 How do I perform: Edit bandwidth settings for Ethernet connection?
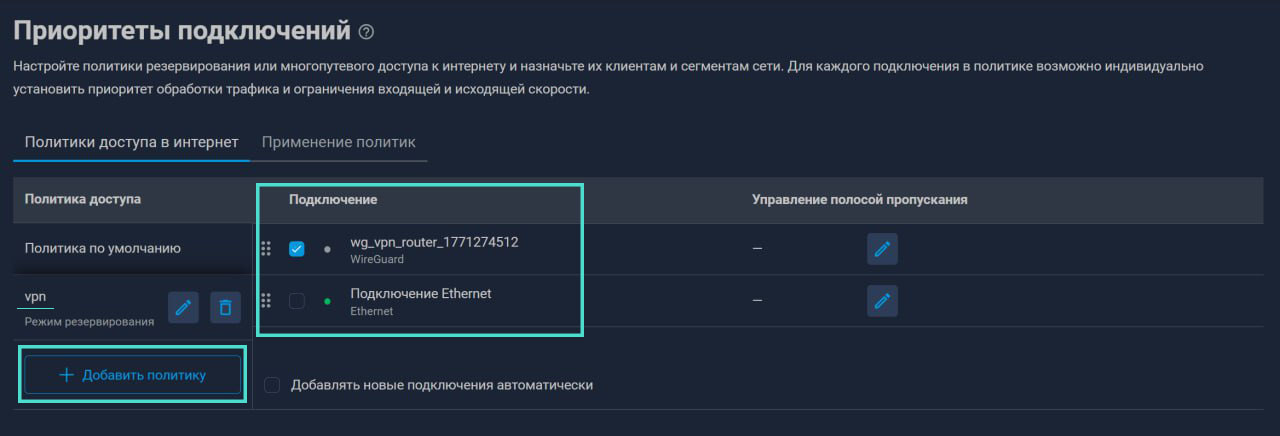pyautogui.click(x=882, y=300)
